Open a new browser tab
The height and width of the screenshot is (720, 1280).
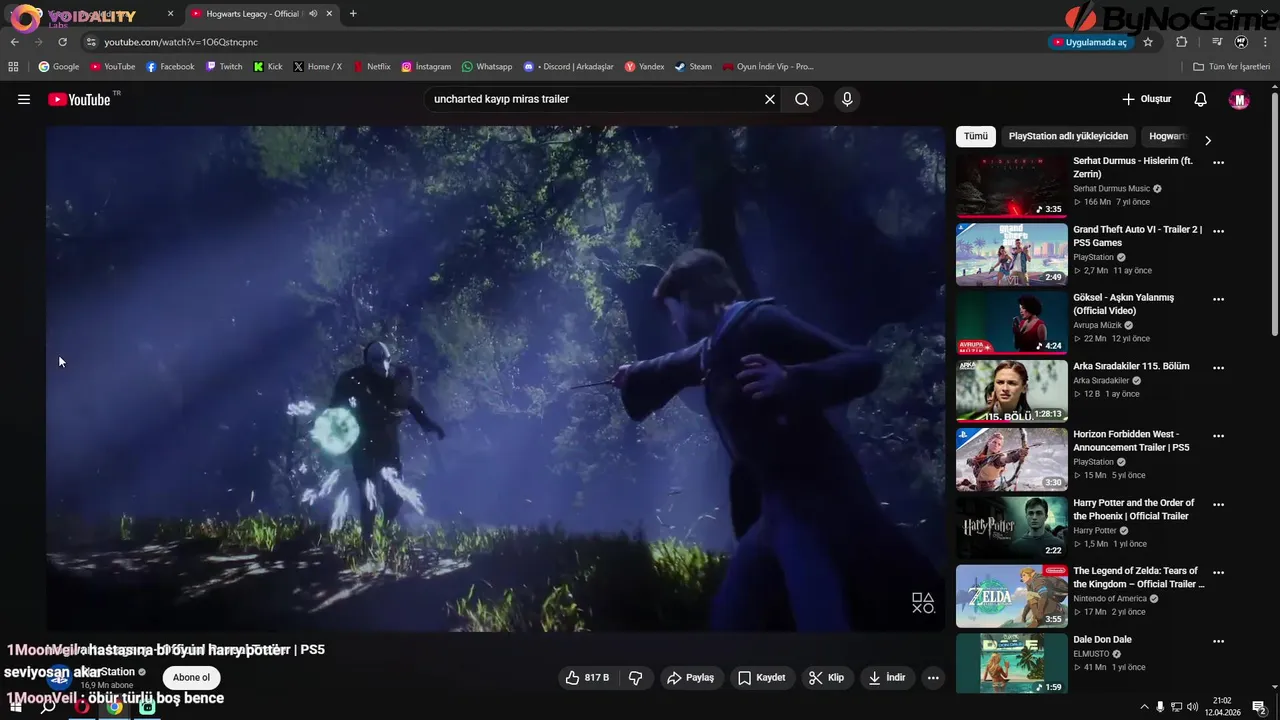click(353, 14)
